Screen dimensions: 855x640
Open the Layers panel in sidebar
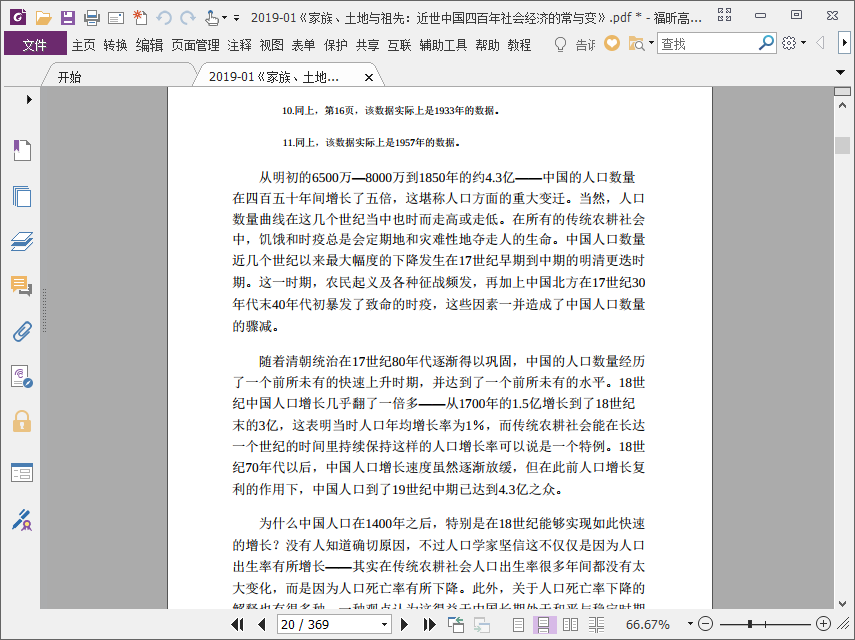[22, 241]
